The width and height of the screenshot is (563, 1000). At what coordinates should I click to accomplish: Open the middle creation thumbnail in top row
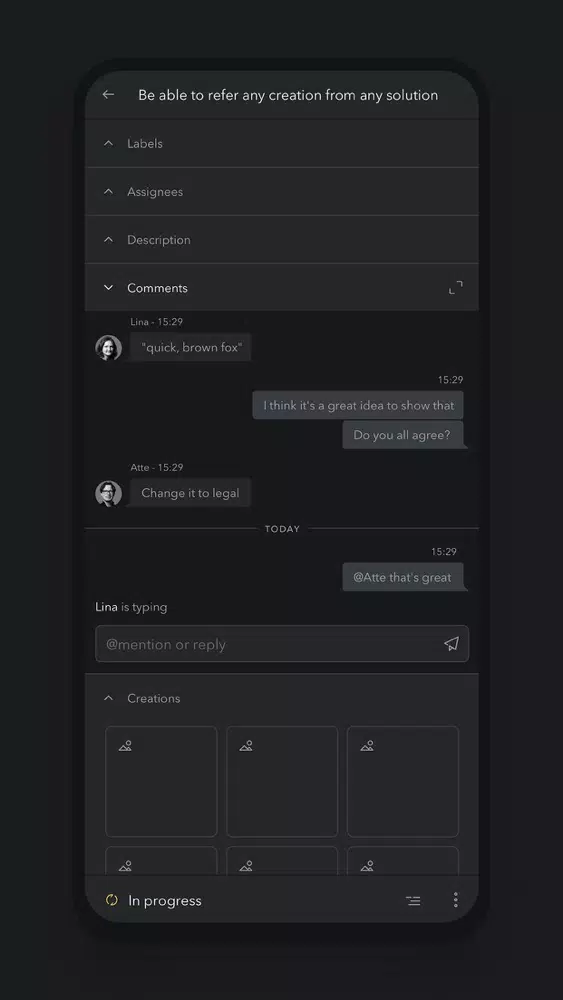(x=282, y=781)
